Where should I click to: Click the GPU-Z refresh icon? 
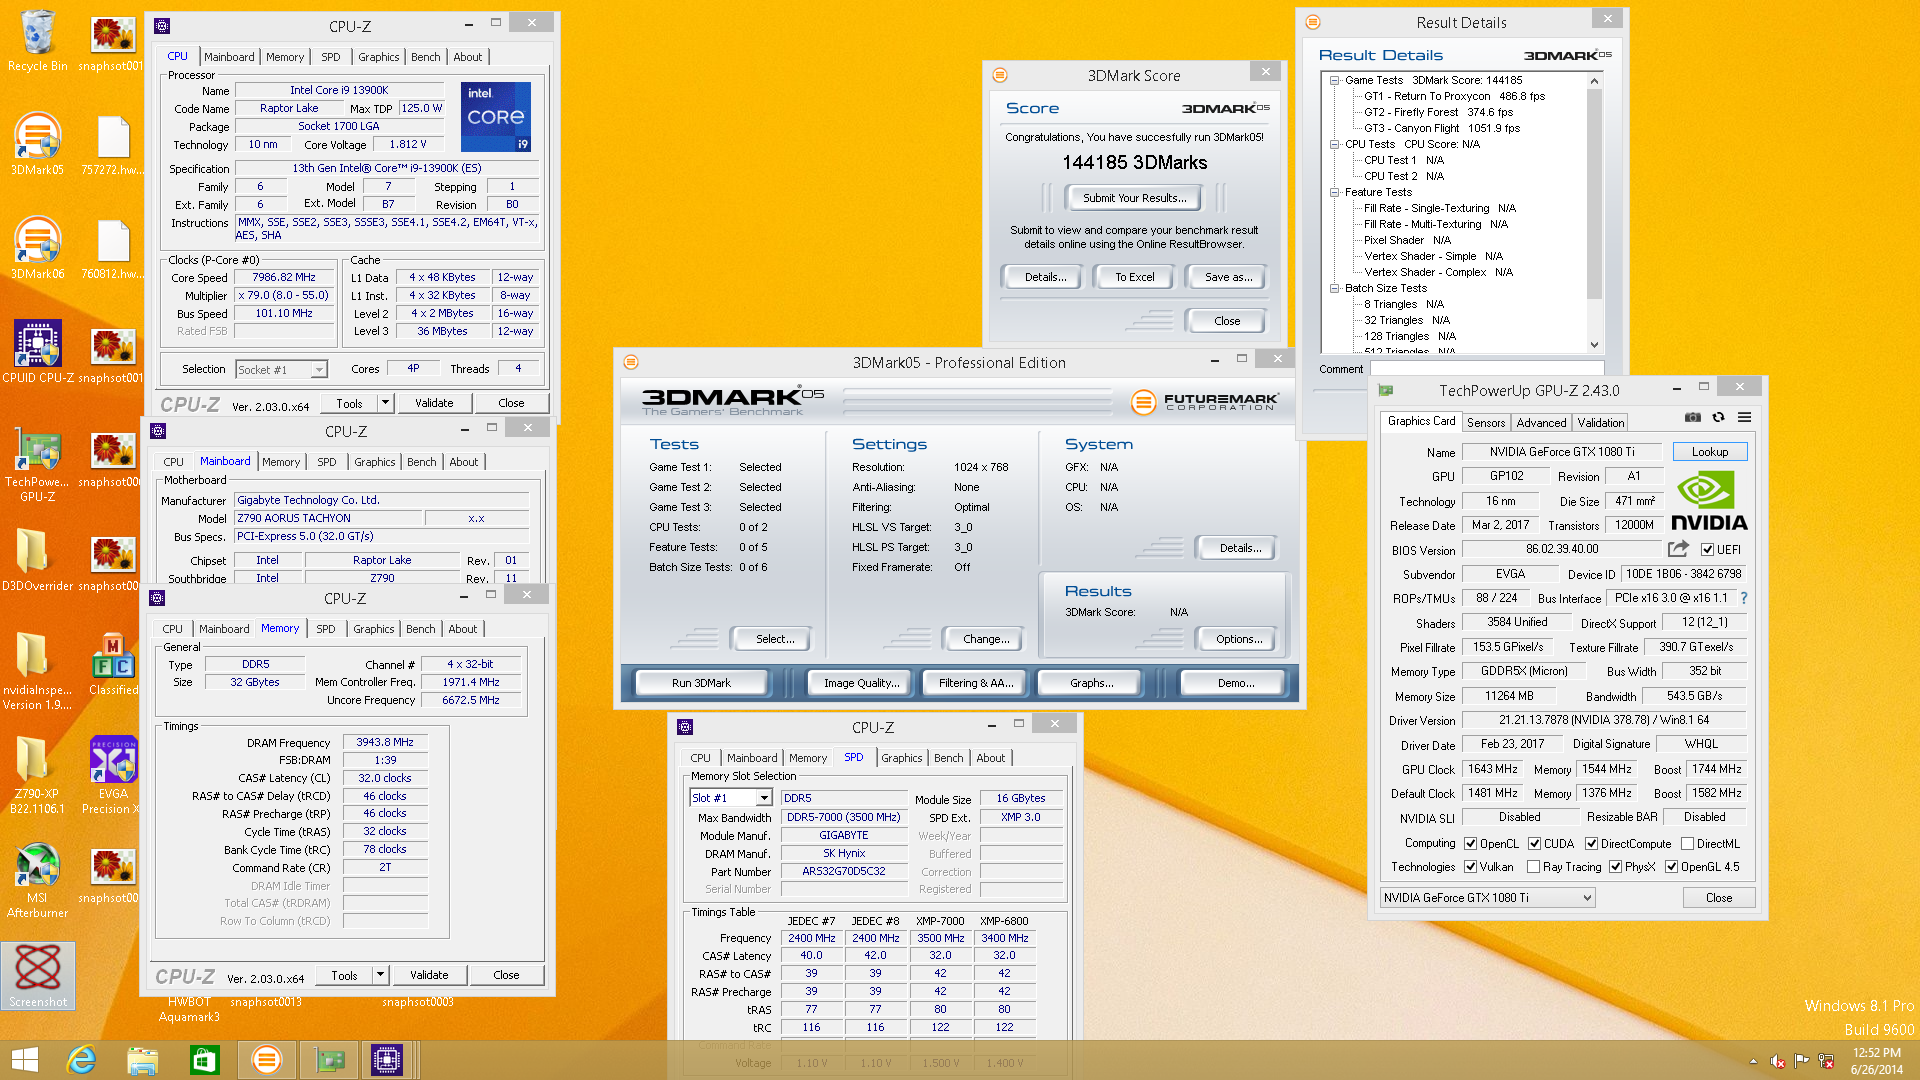(x=1719, y=417)
